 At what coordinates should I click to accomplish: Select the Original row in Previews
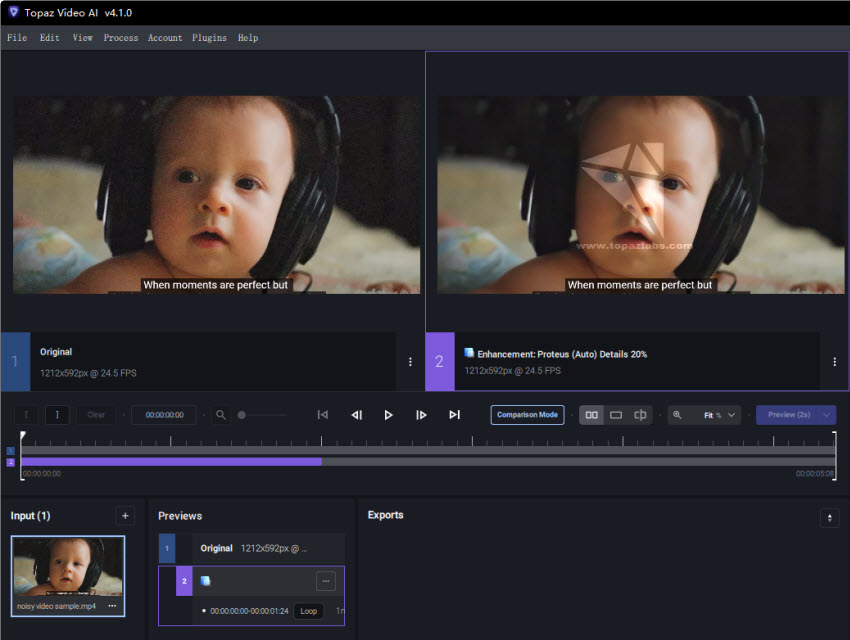[x=252, y=548]
